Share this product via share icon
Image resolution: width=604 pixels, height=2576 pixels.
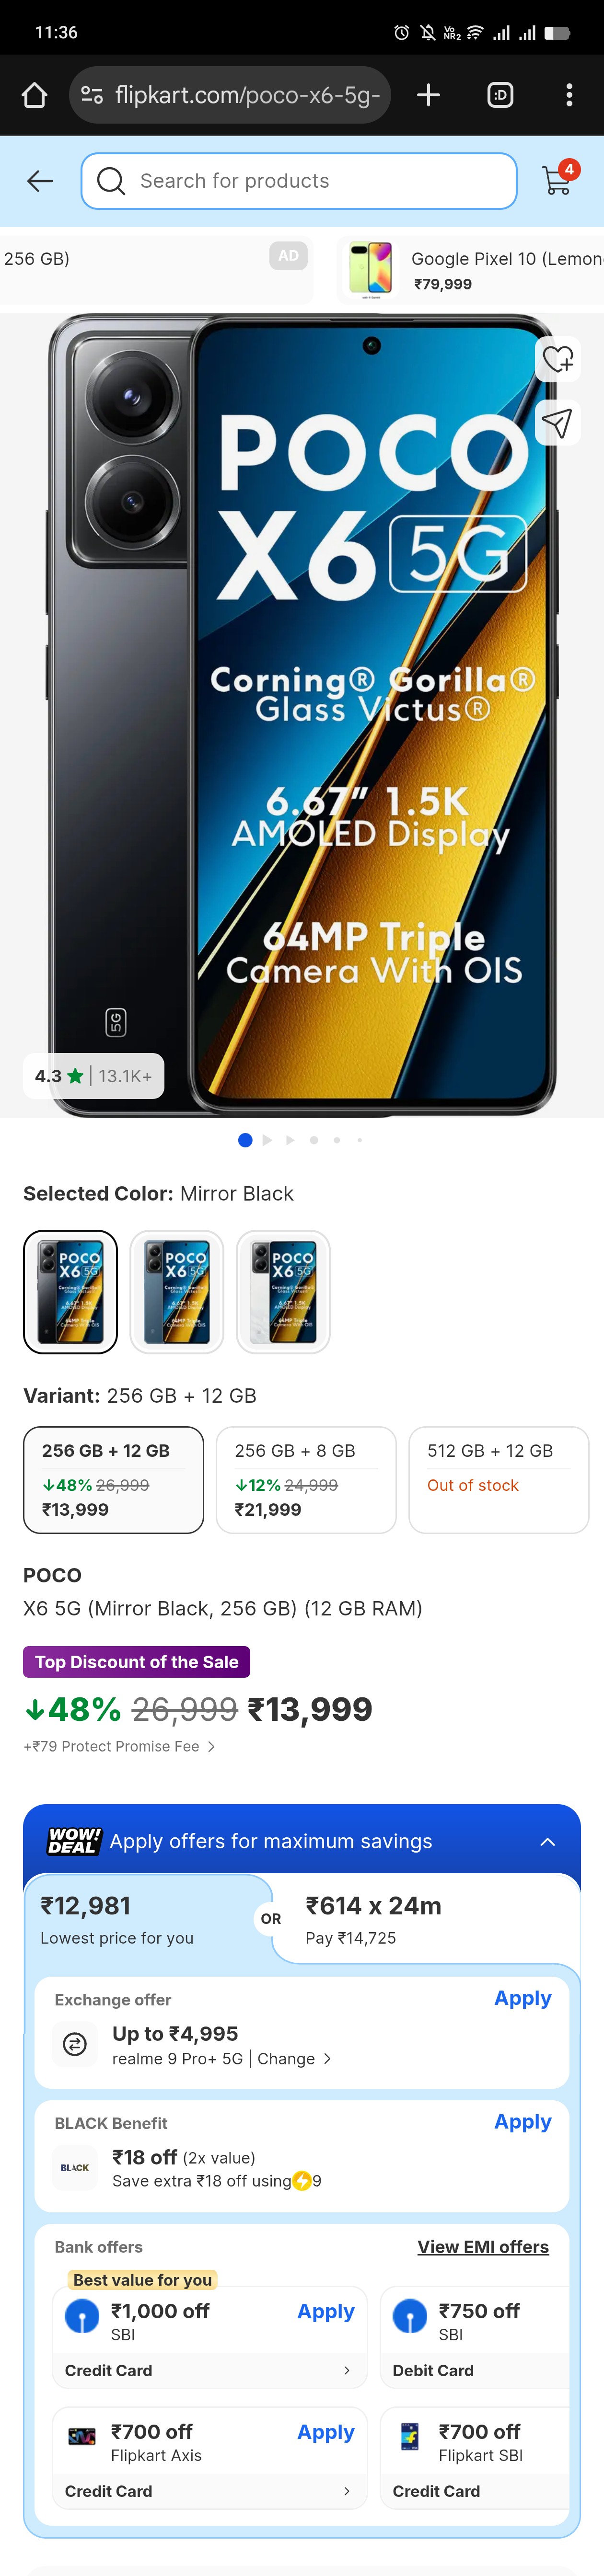(x=557, y=423)
